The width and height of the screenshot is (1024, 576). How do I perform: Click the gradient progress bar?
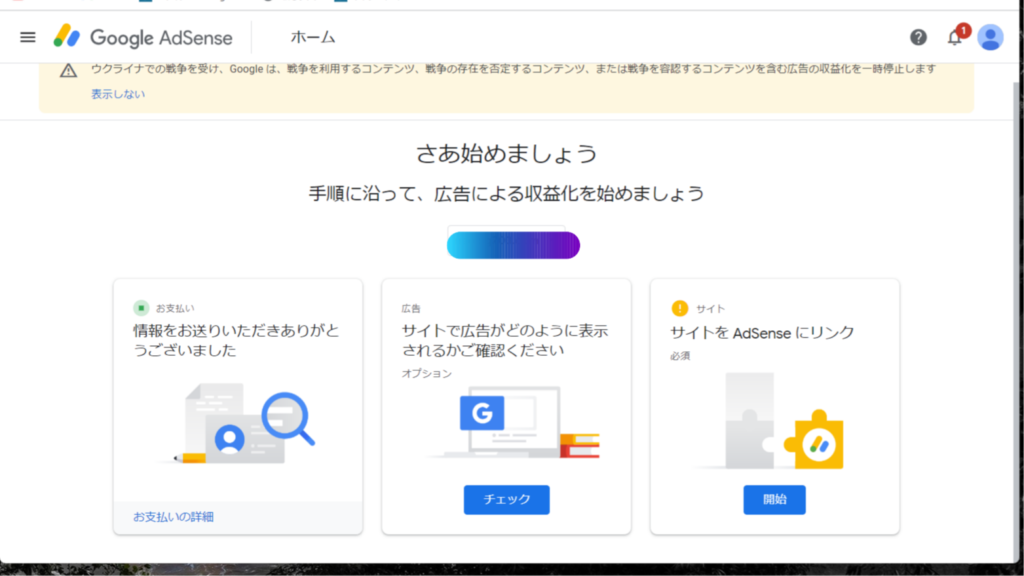coord(513,245)
